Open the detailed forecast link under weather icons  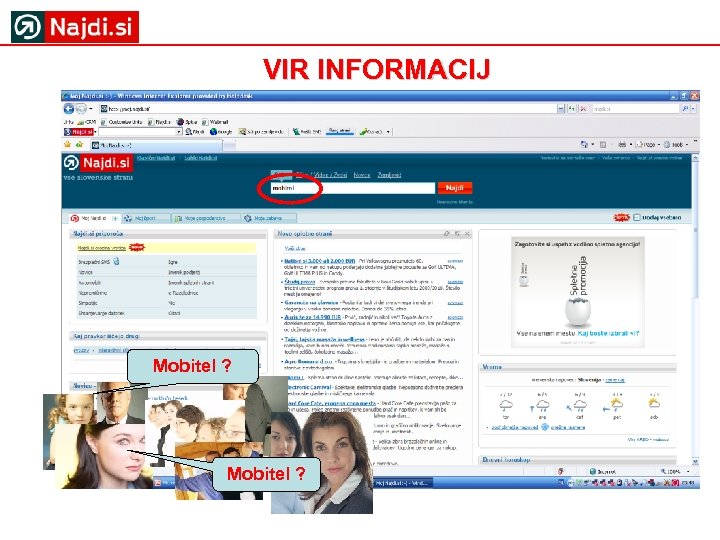[514, 428]
